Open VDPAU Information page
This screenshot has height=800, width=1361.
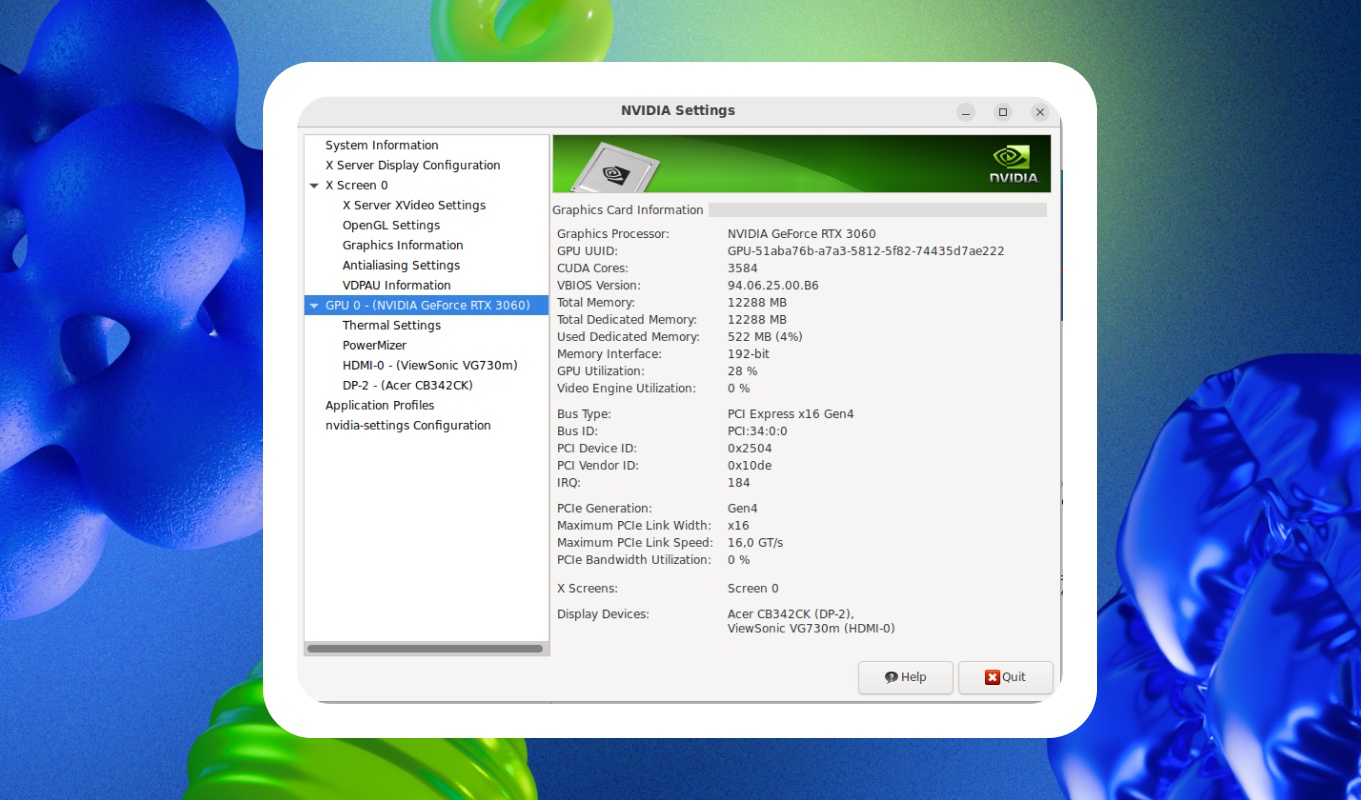click(x=397, y=285)
